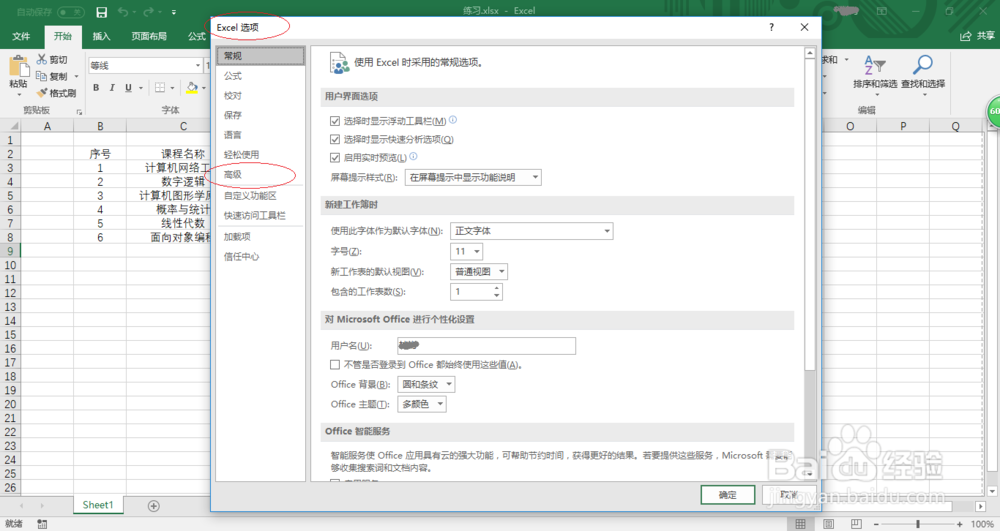Screen dimensions: 1000x531
Task: Click the 确定 button
Action: click(x=728, y=495)
